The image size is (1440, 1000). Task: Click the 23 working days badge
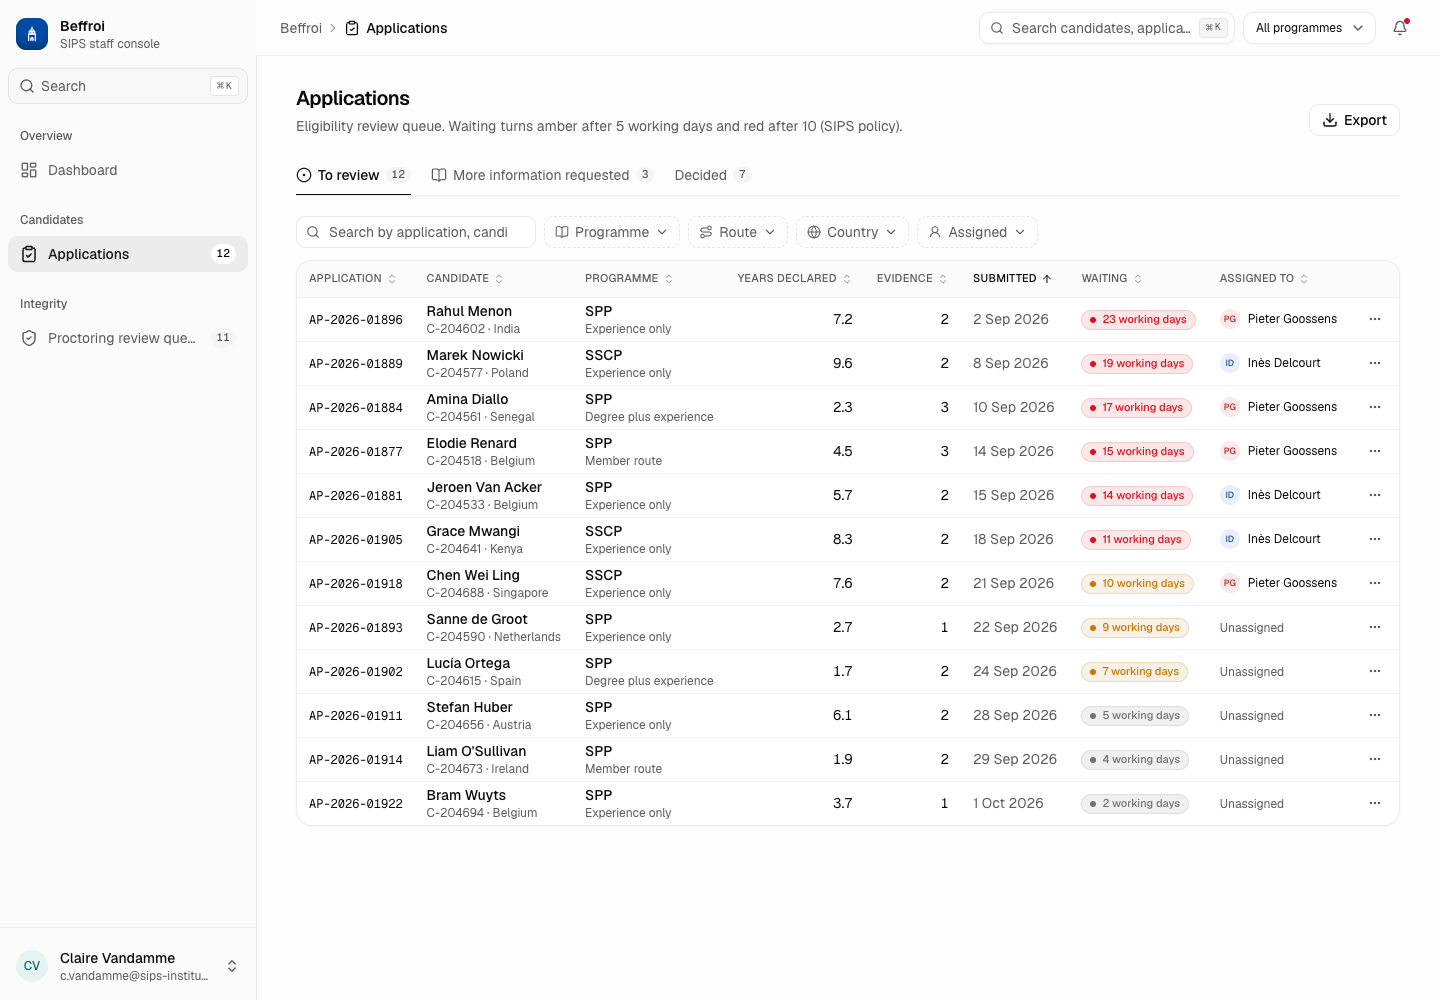tap(1138, 319)
